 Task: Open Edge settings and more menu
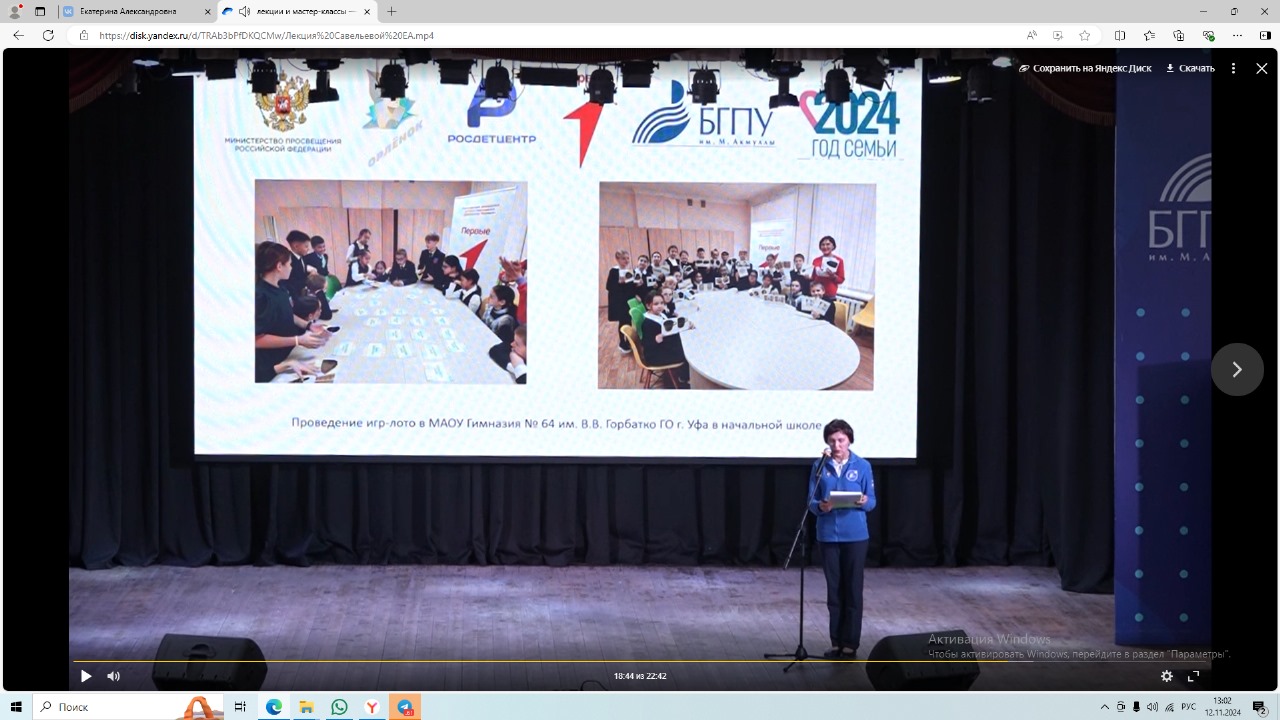[x=1237, y=35]
